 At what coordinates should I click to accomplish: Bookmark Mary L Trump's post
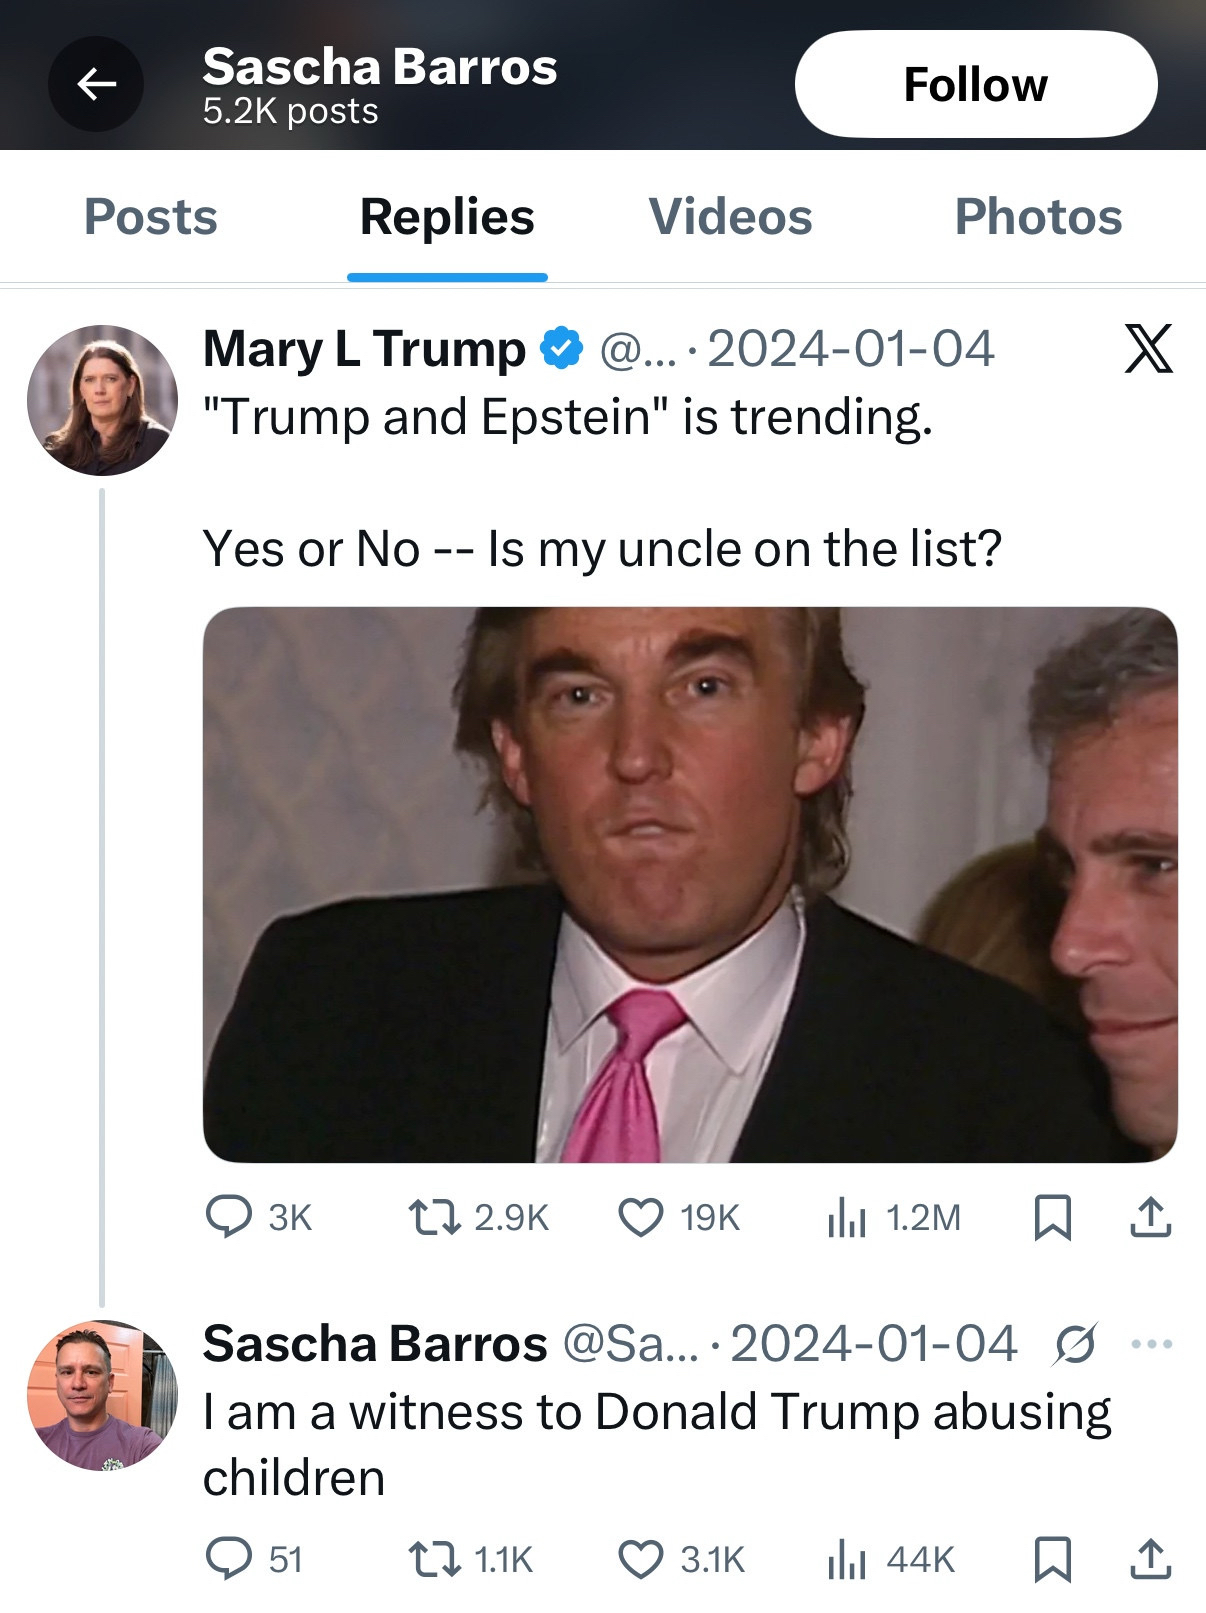pyautogui.click(x=1052, y=1217)
